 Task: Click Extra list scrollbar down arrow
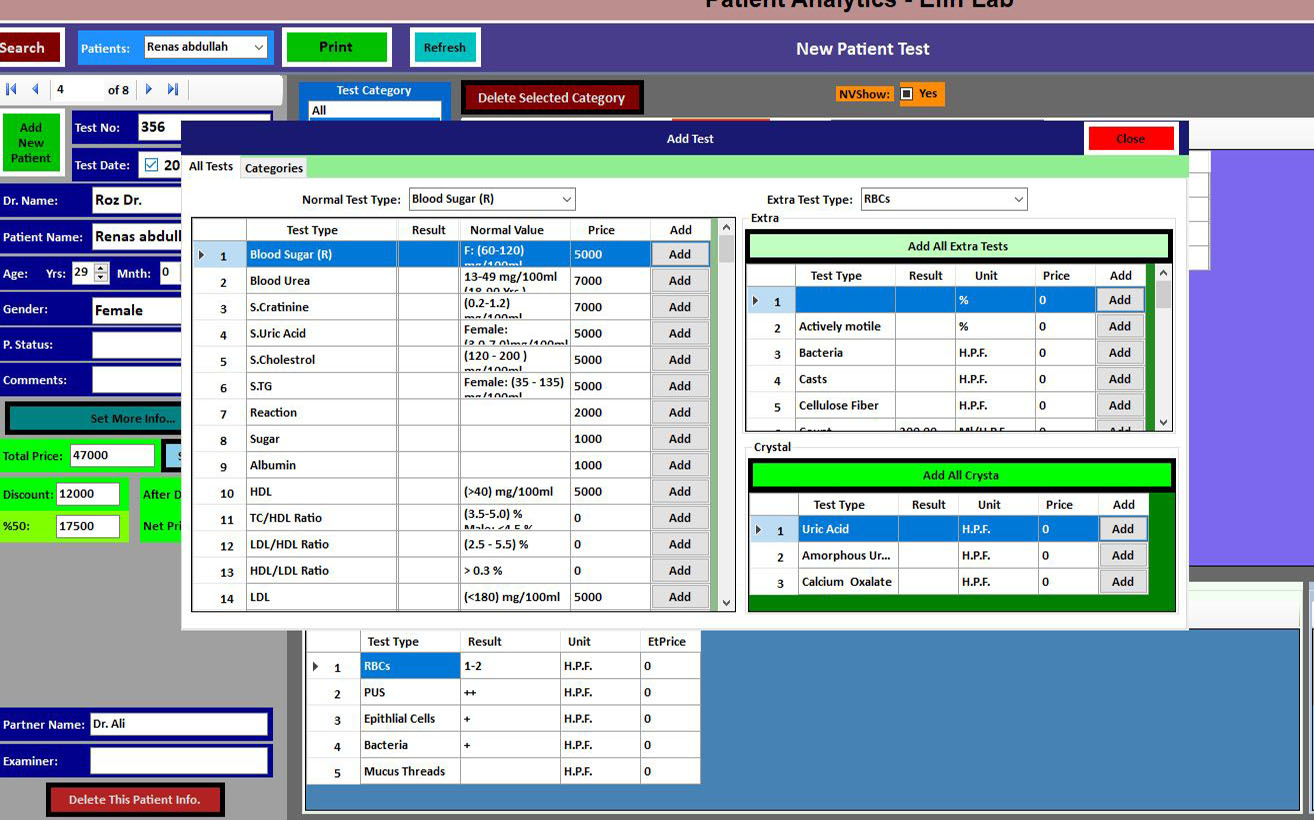1162,423
